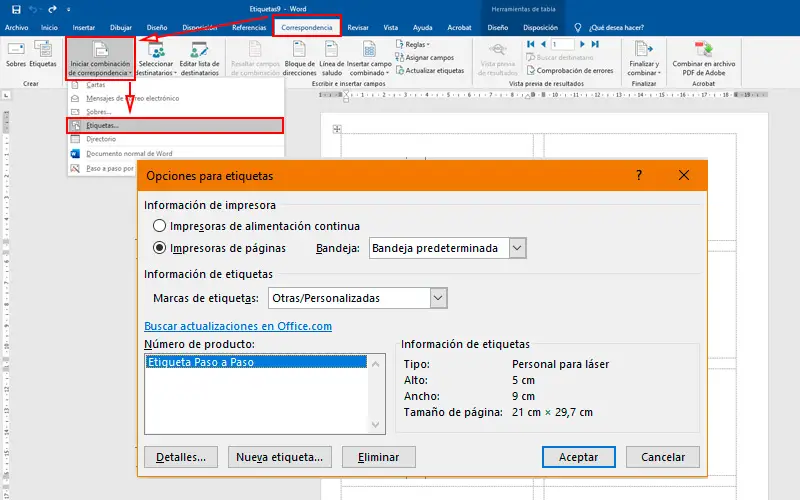Switch to the Vista tab
This screenshot has width=800, height=500.
[390, 28]
